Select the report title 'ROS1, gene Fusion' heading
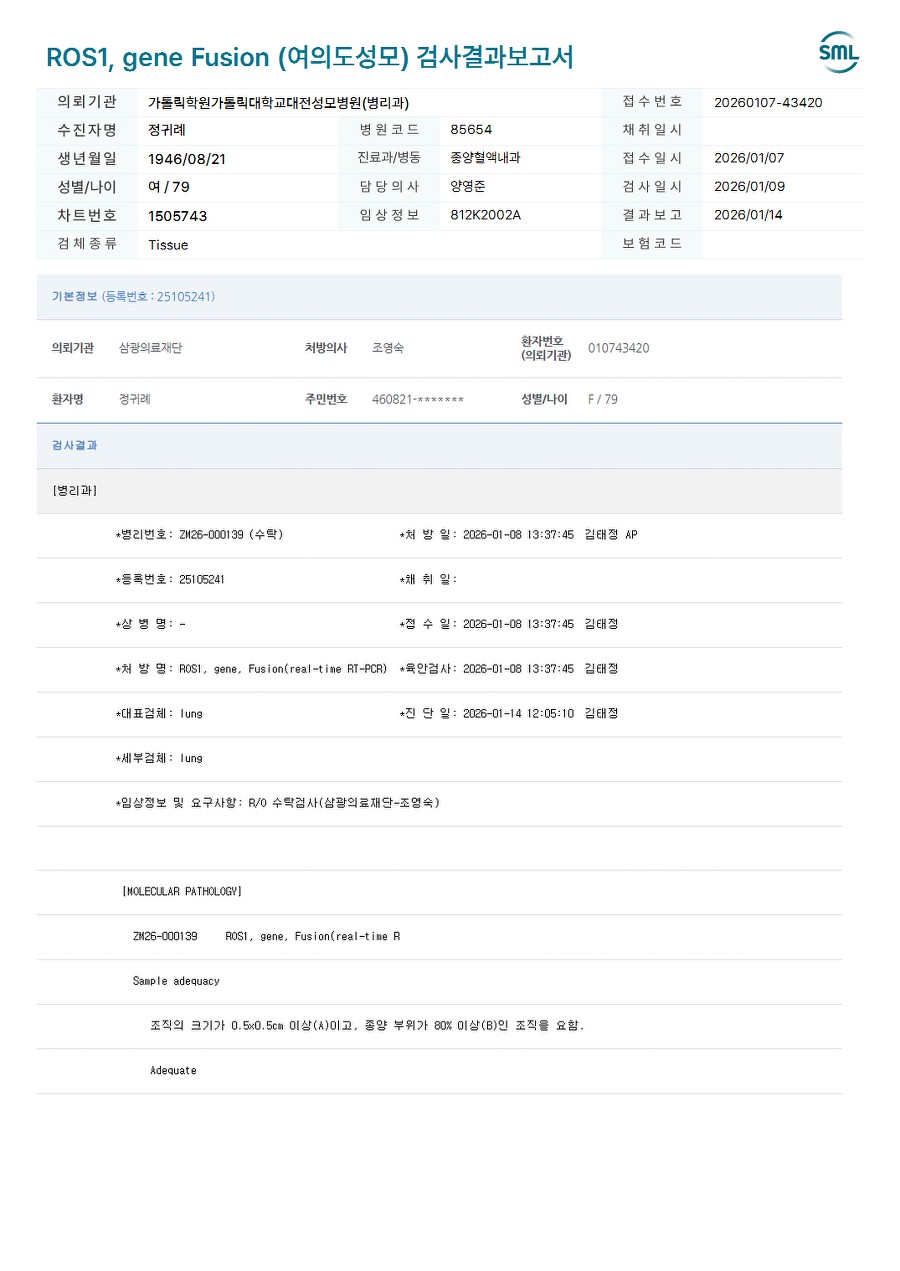 [310, 57]
